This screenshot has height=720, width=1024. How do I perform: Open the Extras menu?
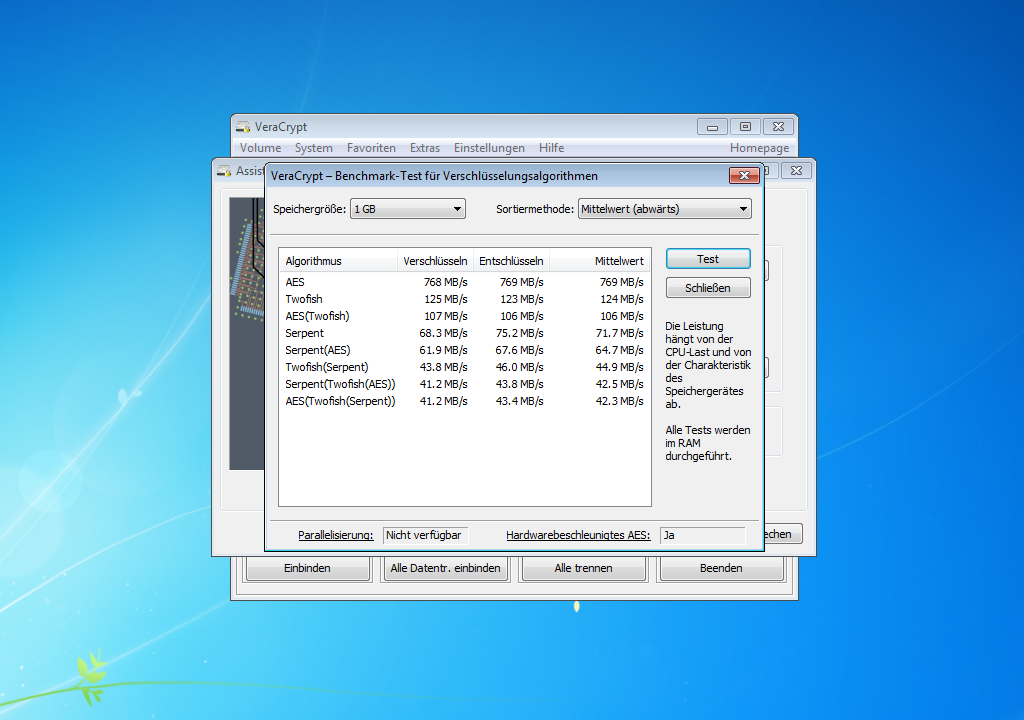(x=424, y=147)
